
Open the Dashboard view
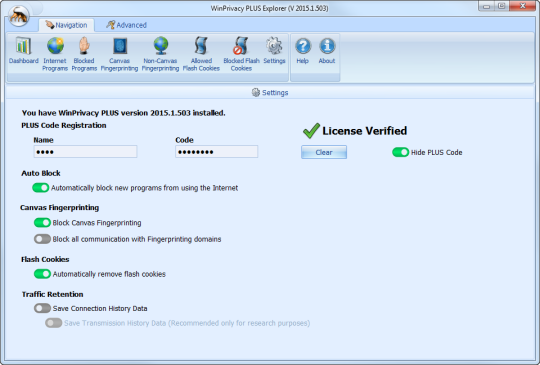click(23, 51)
